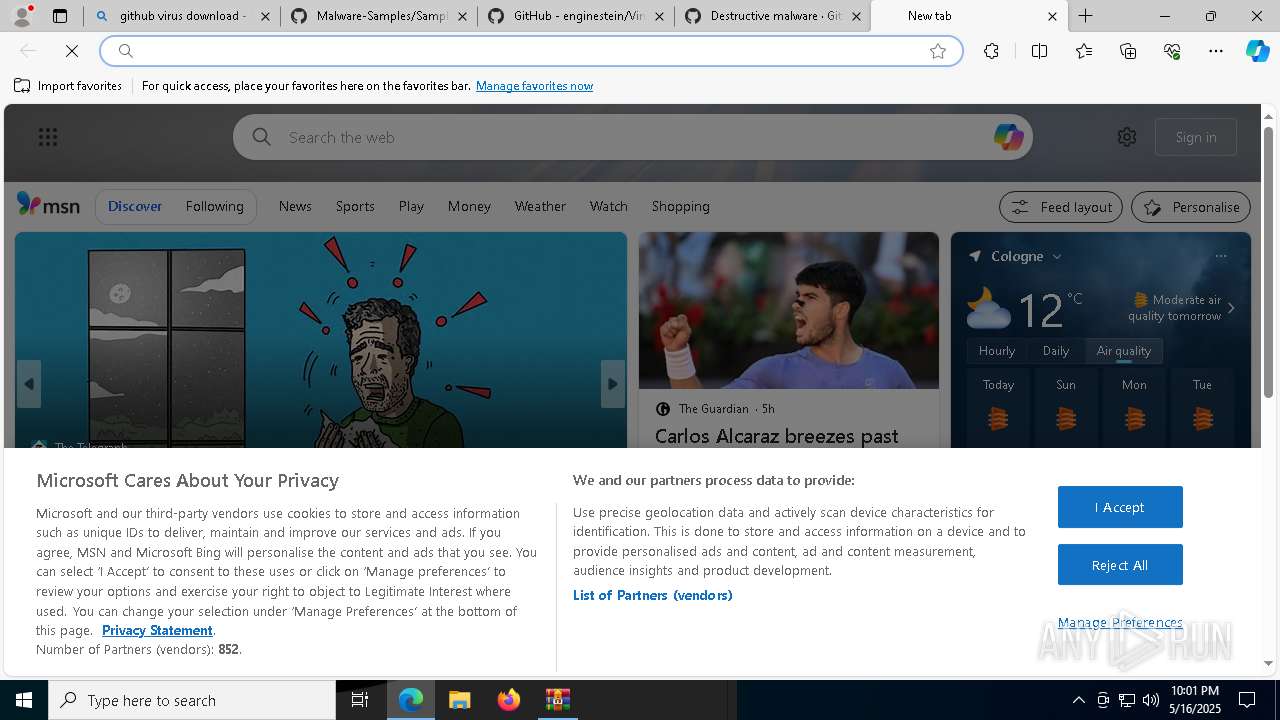1280x720 pixels.
Task: Open the Money menu item
Action: pyautogui.click(x=469, y=206)
